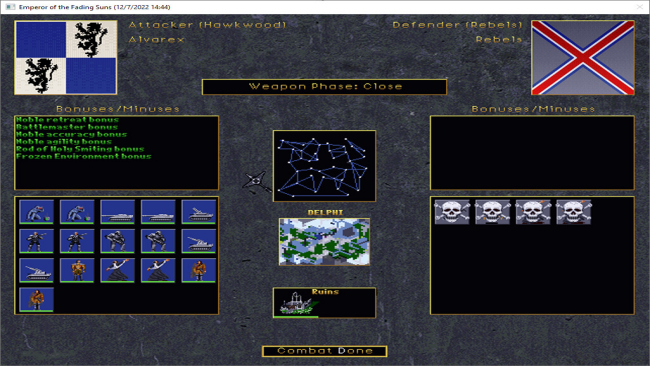Viewport: 650px width, 366px height.
Task: Select the Frozen Environment bonus entry
Action: 84,156
